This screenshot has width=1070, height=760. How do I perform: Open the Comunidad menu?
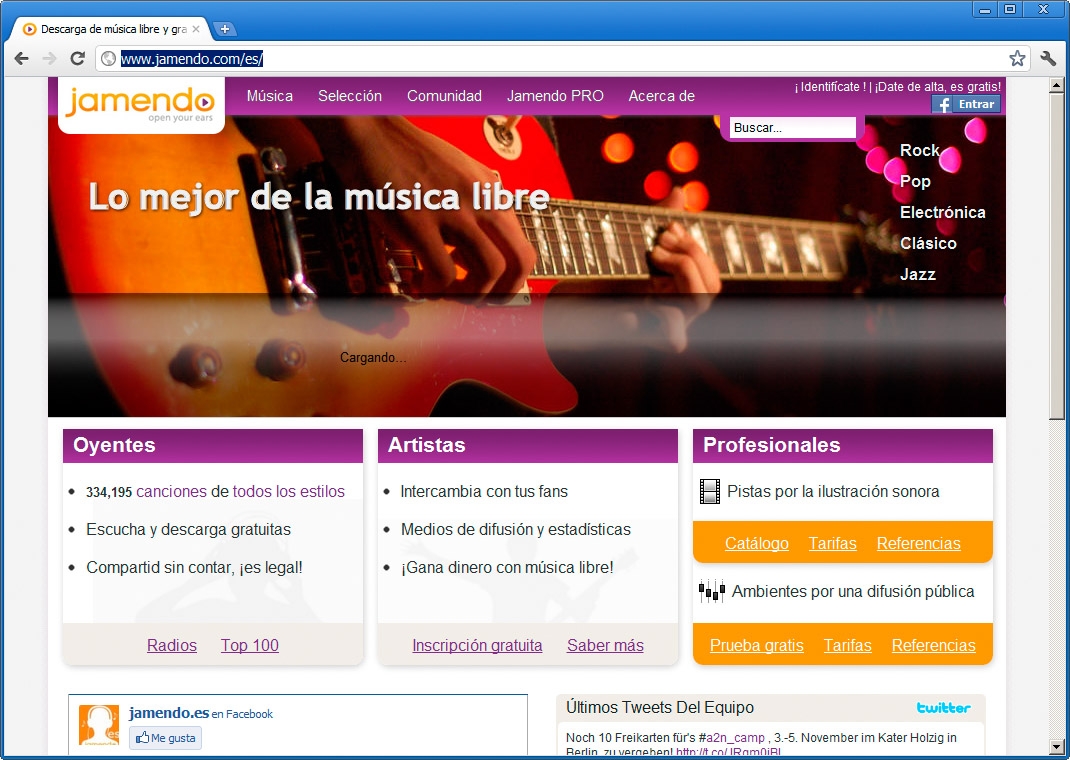pos(444,96)
